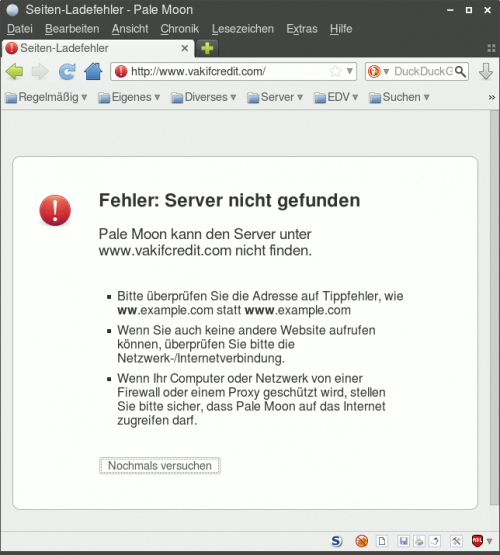The width and height of the screenshot is (500, 555).
Task: Expand the Eigenes bookmarks folder
Action: tap(129, 97)
